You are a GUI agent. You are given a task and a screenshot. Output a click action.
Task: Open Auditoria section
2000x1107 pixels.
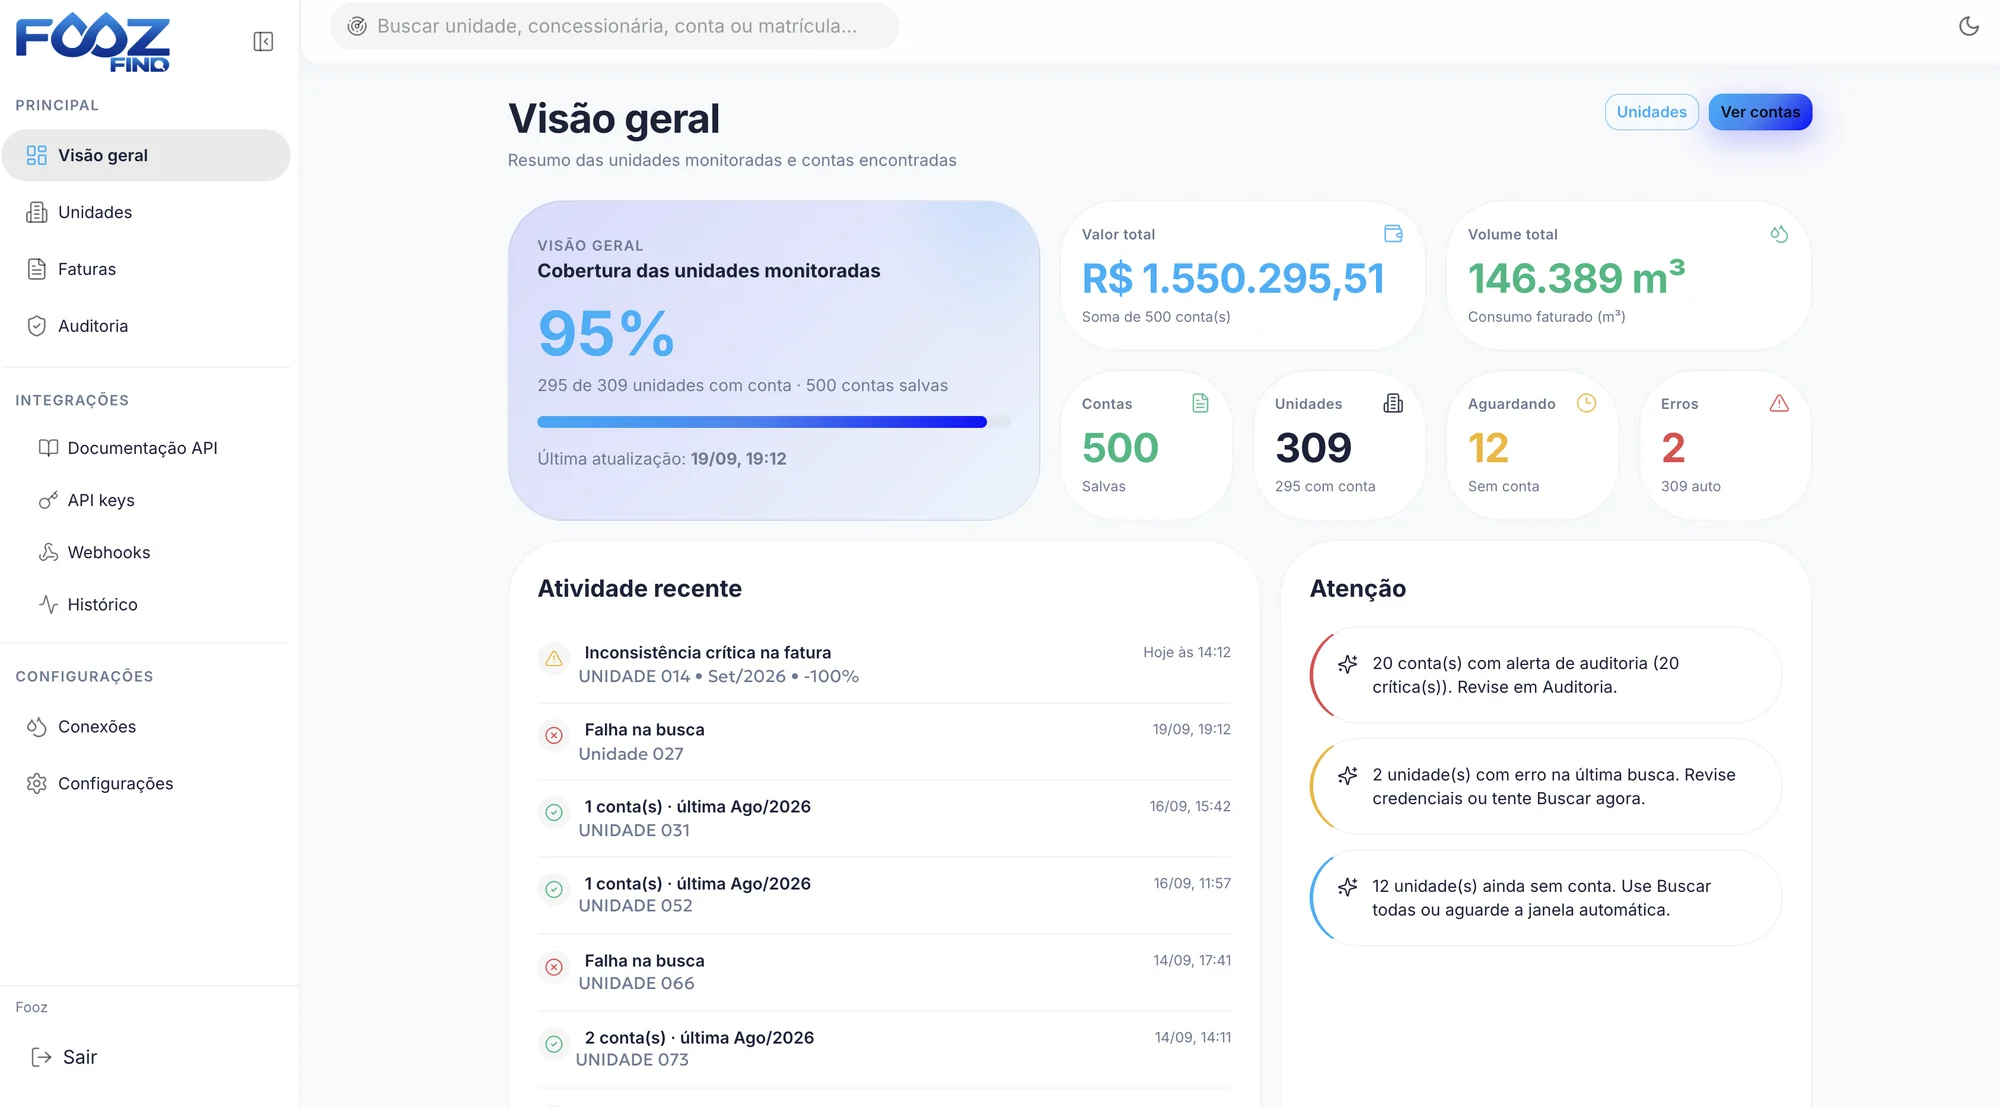pyautogui.click(x=146, y=326)
